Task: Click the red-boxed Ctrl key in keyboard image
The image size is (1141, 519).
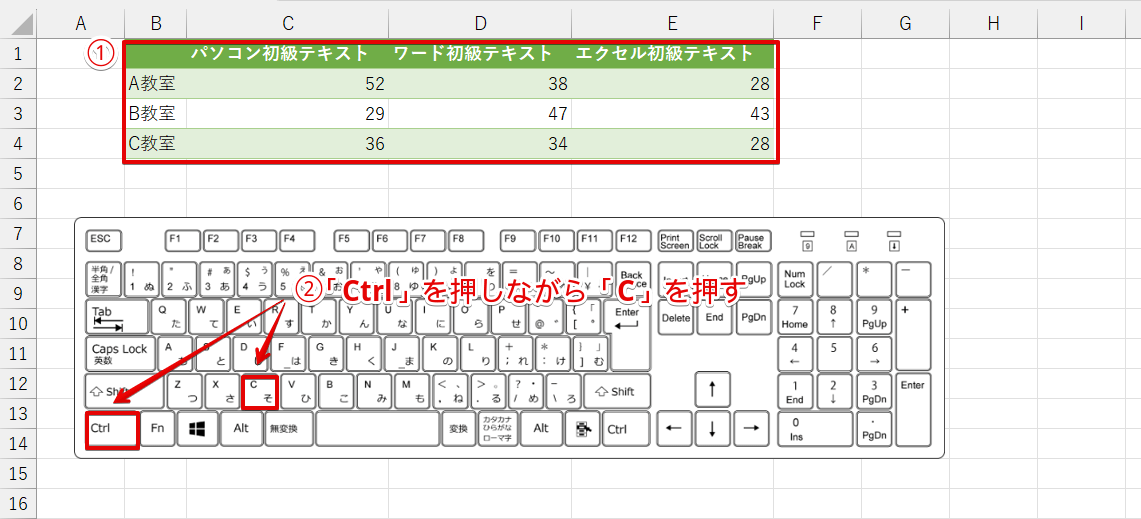Action: point(111,428)
